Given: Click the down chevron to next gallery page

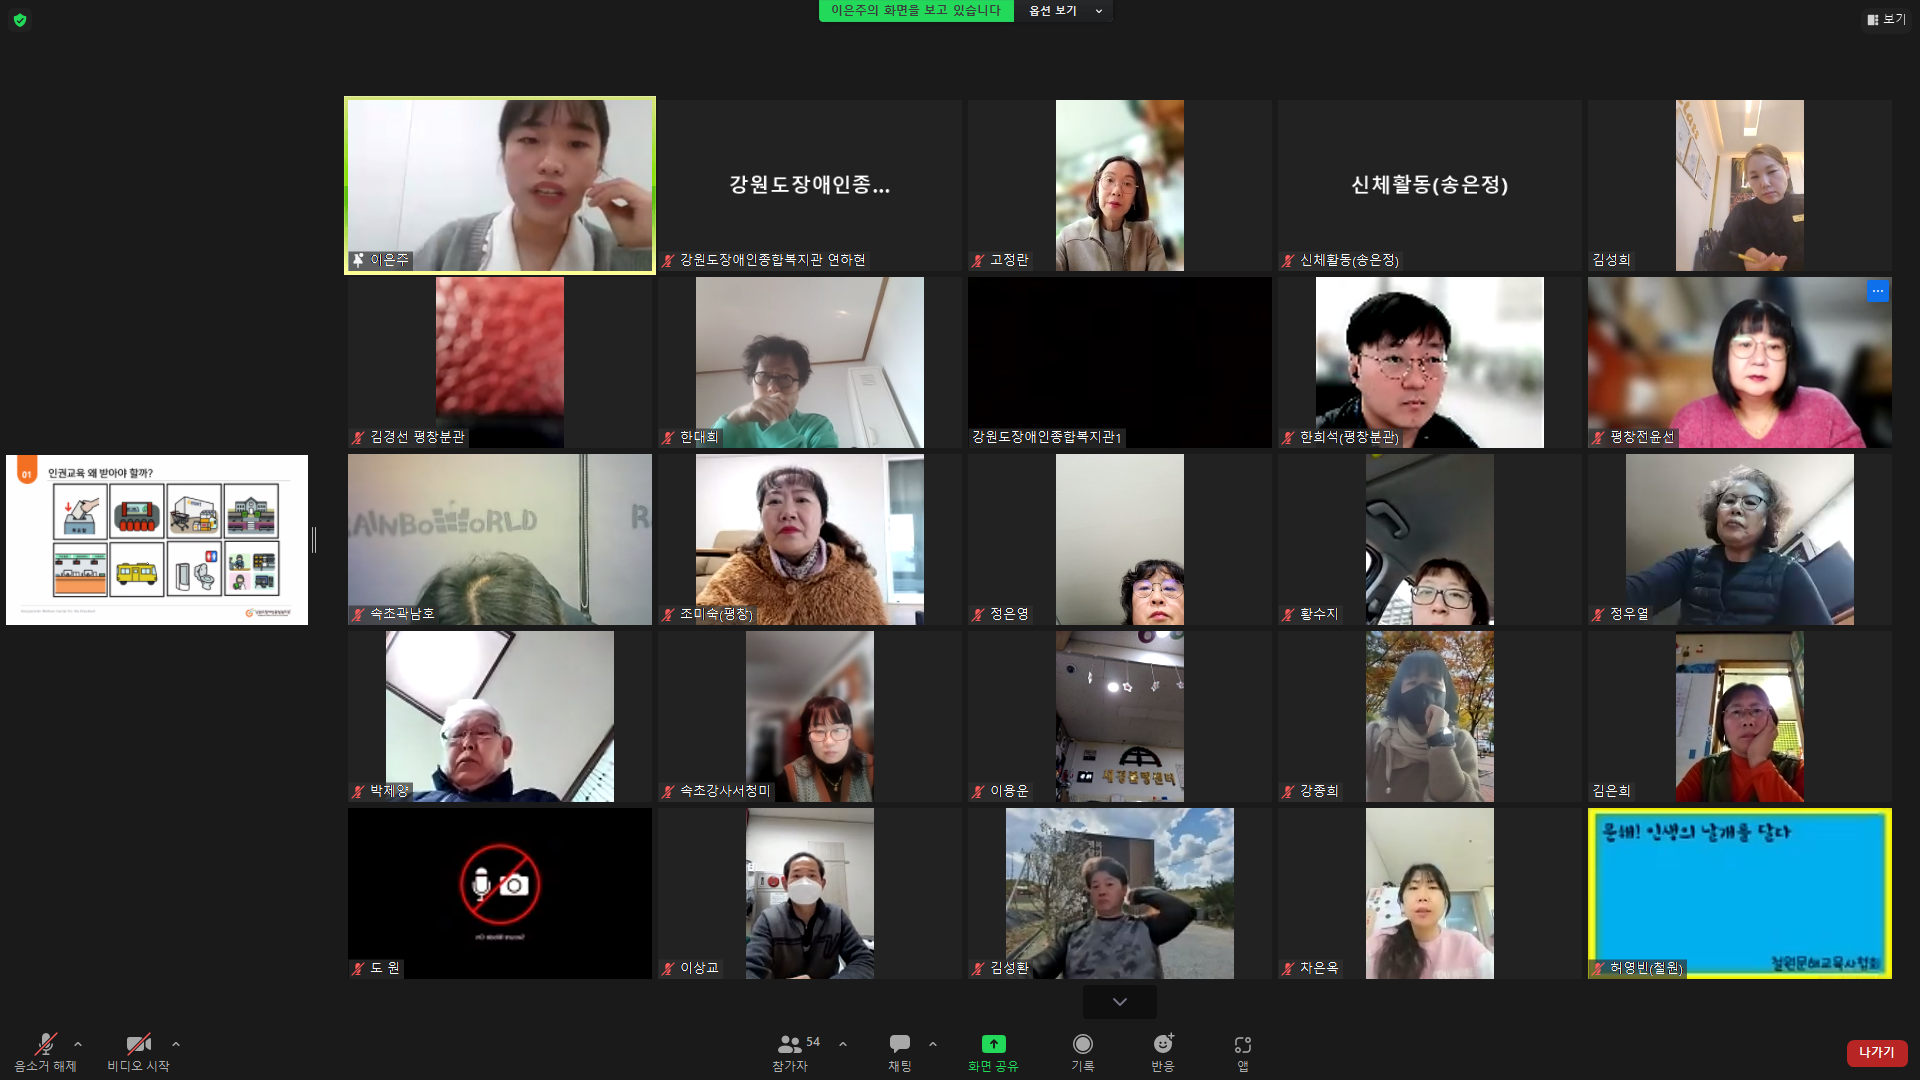Looking at the screenshot, I should tap(1120, 1001).
